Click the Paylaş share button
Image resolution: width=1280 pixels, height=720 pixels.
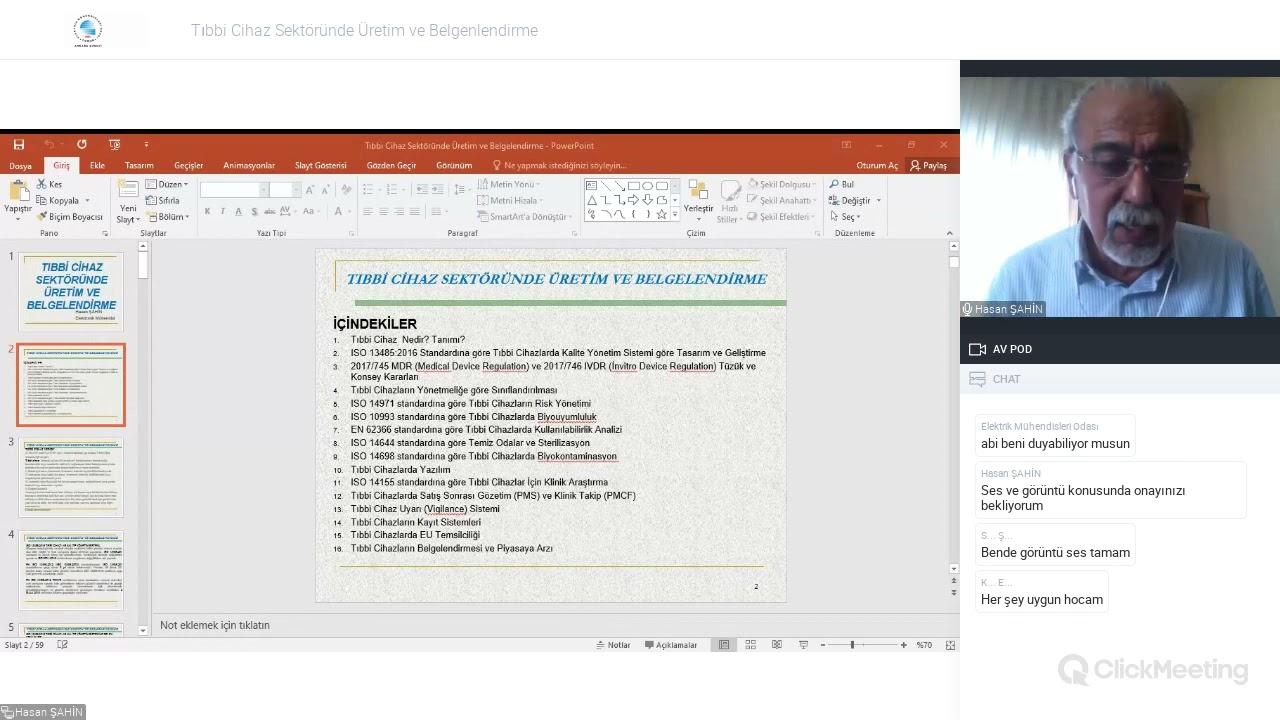pos(929,166)
